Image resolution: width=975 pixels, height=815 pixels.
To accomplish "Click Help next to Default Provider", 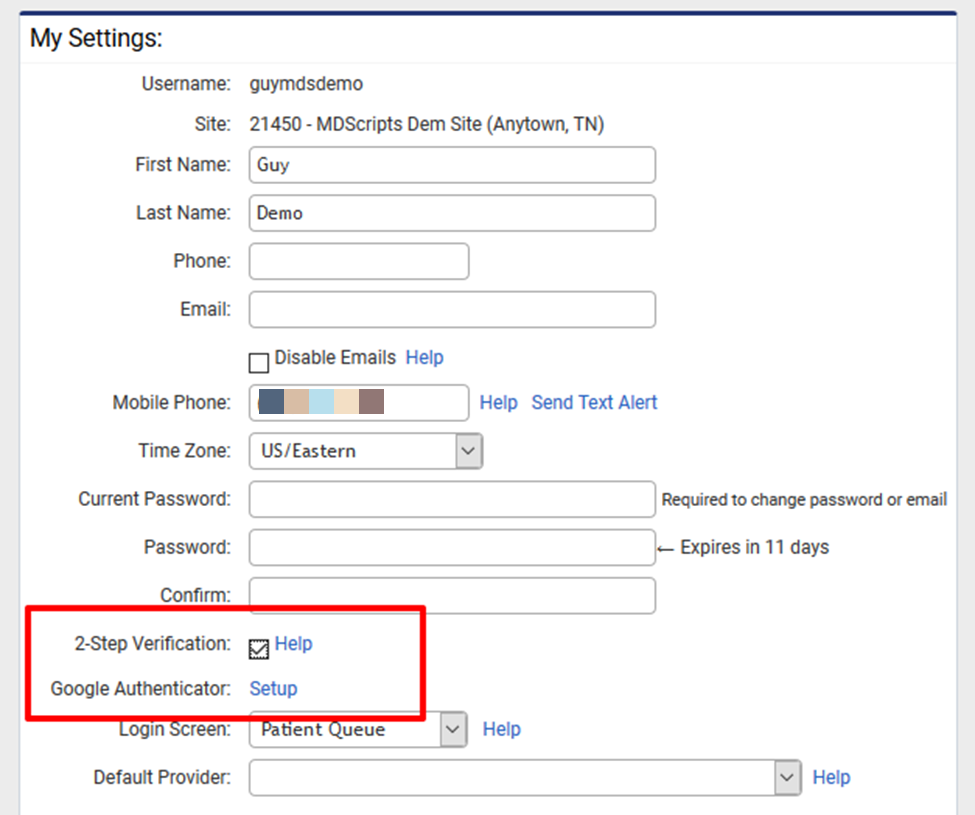I will 832,777.
